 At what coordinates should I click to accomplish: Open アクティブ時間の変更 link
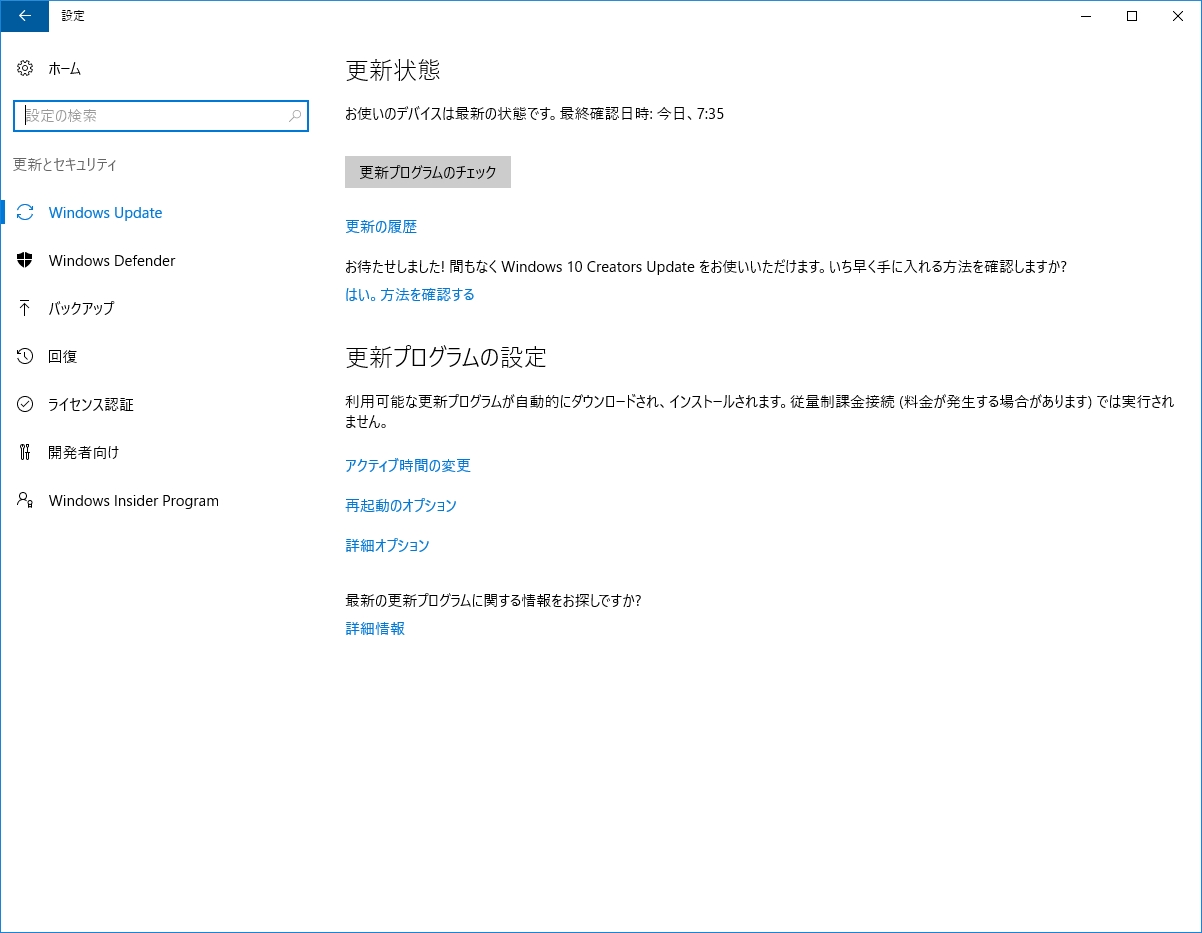pyautogui.click(x=408, y=465)
